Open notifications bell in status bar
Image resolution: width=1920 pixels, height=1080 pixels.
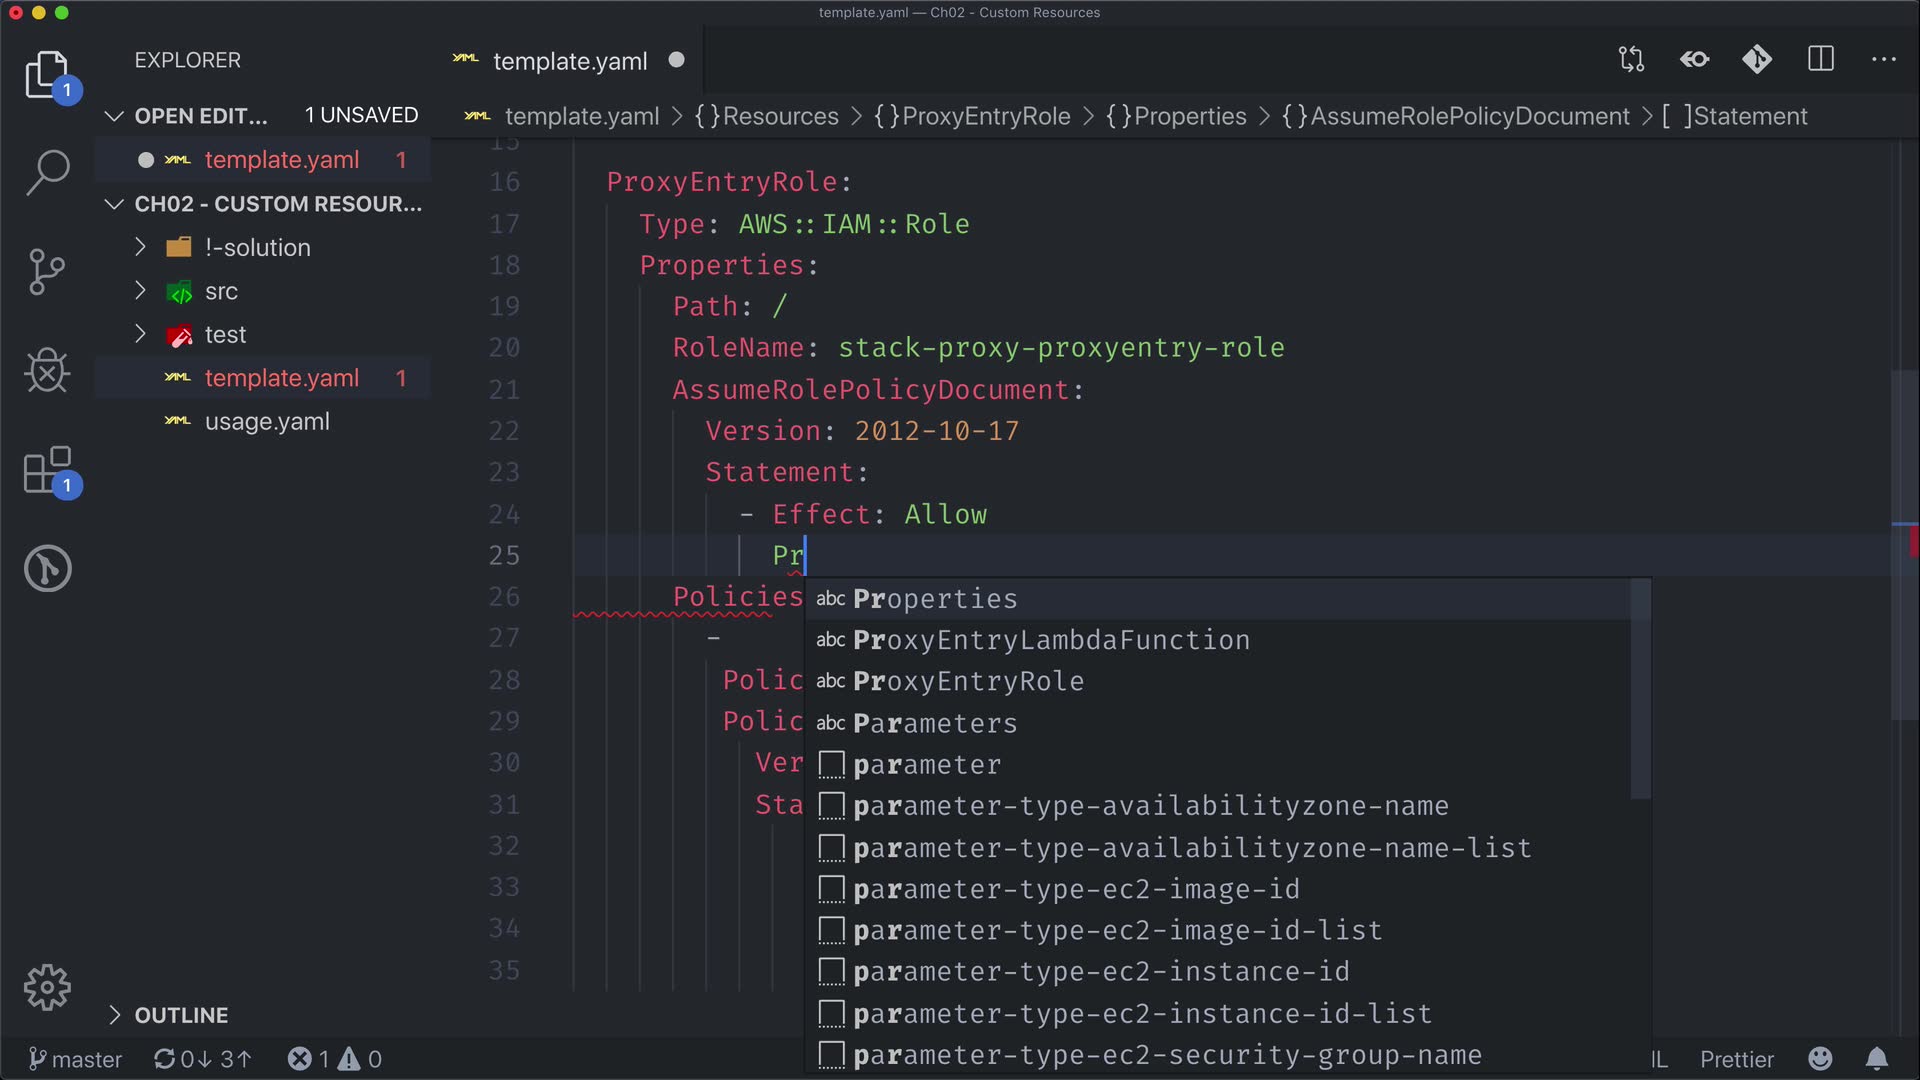point(1877,1059)
